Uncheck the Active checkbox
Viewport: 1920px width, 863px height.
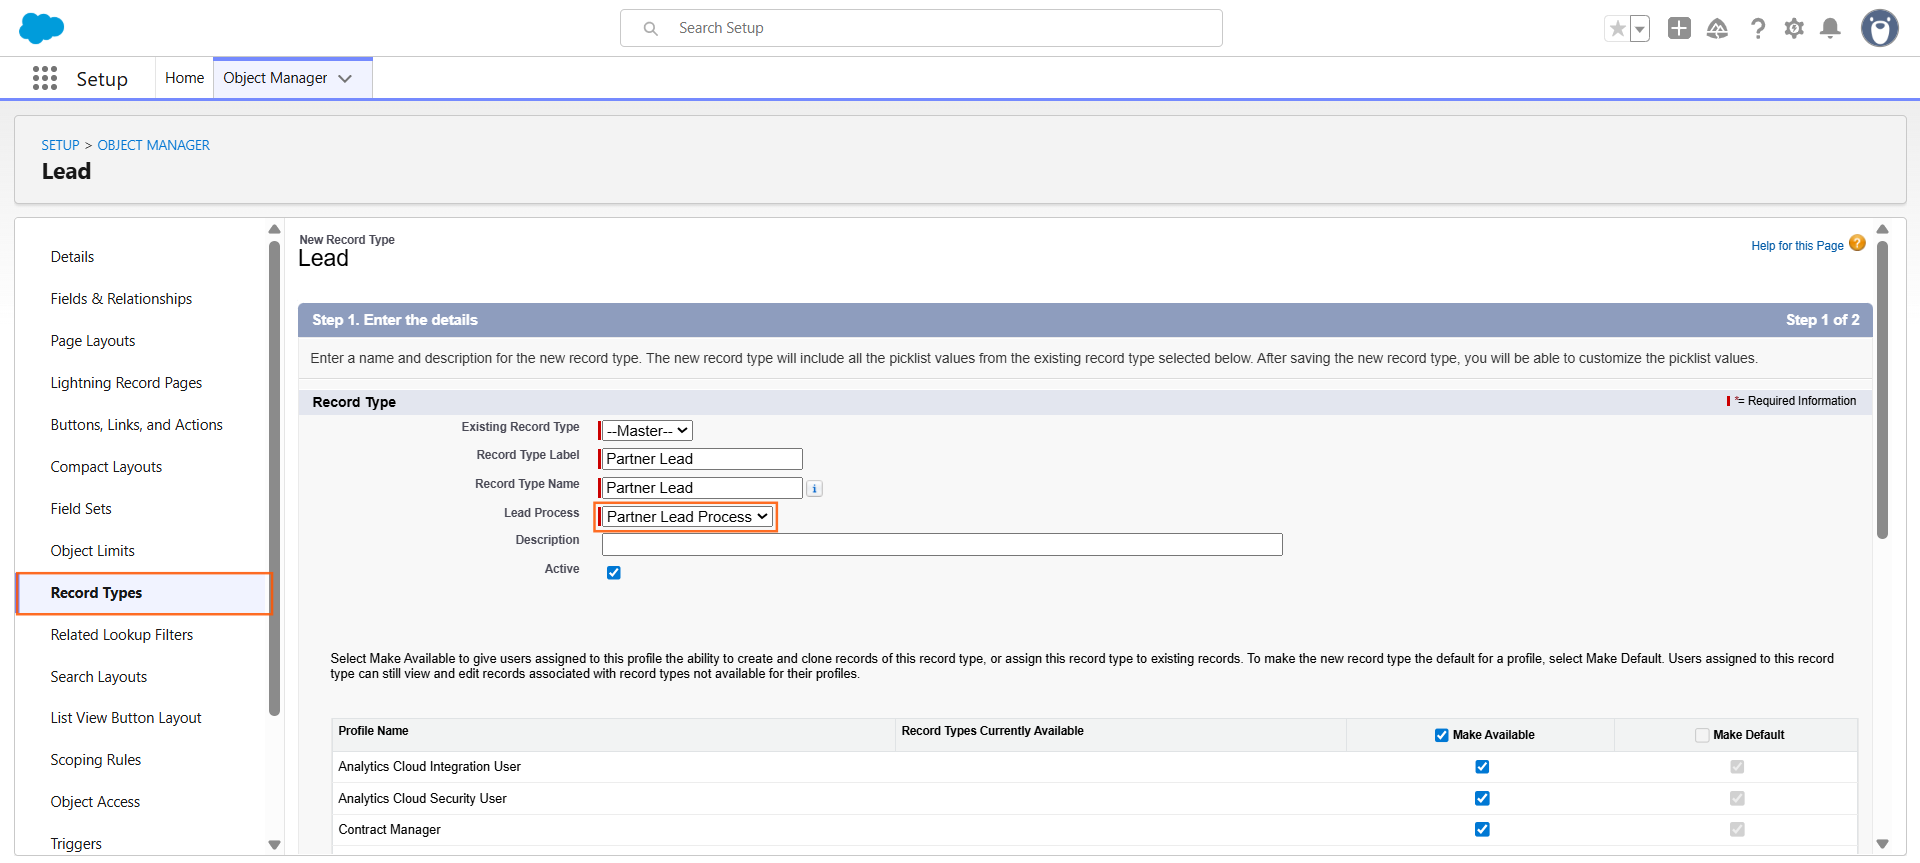[614, 573]
